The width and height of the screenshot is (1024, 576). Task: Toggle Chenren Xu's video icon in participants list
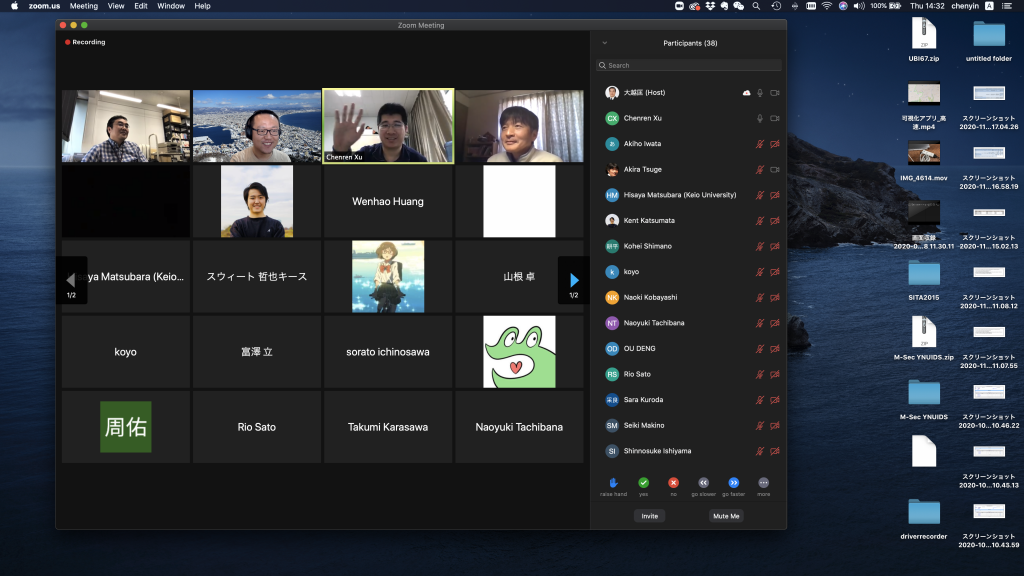click(775, 118)
